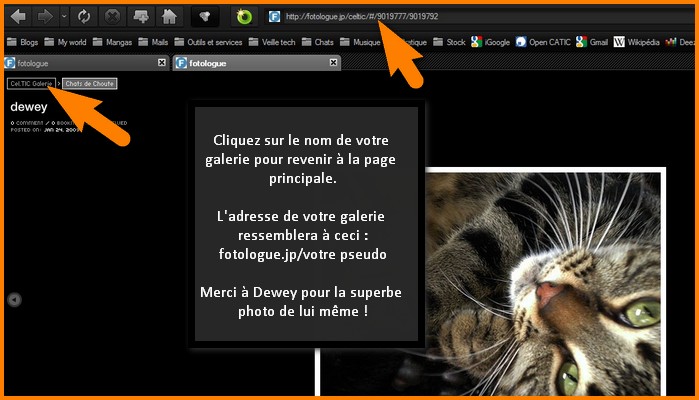Click the 0 comment text under dewey
This screenshot has height=400, width=699.
[x=27, y=123]
